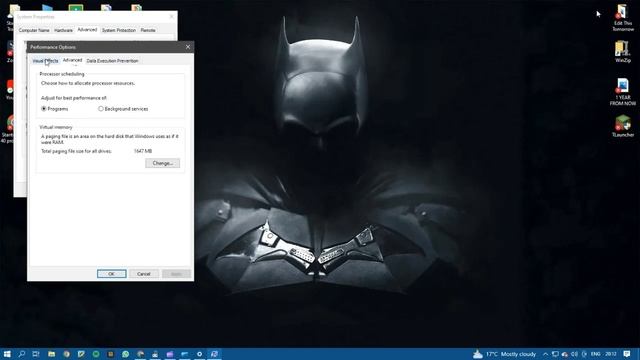640x360 pixels.
Task: Open Spotify green icon on taskbar
Action: pos(96,354)
